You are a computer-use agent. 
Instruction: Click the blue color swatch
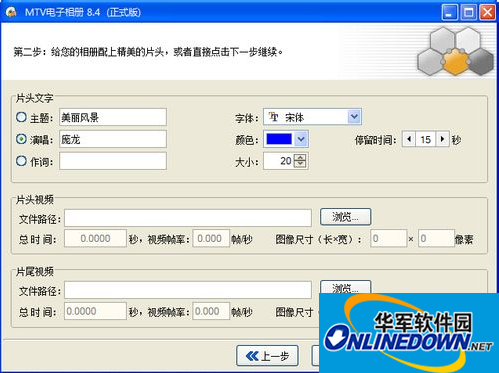279,139
